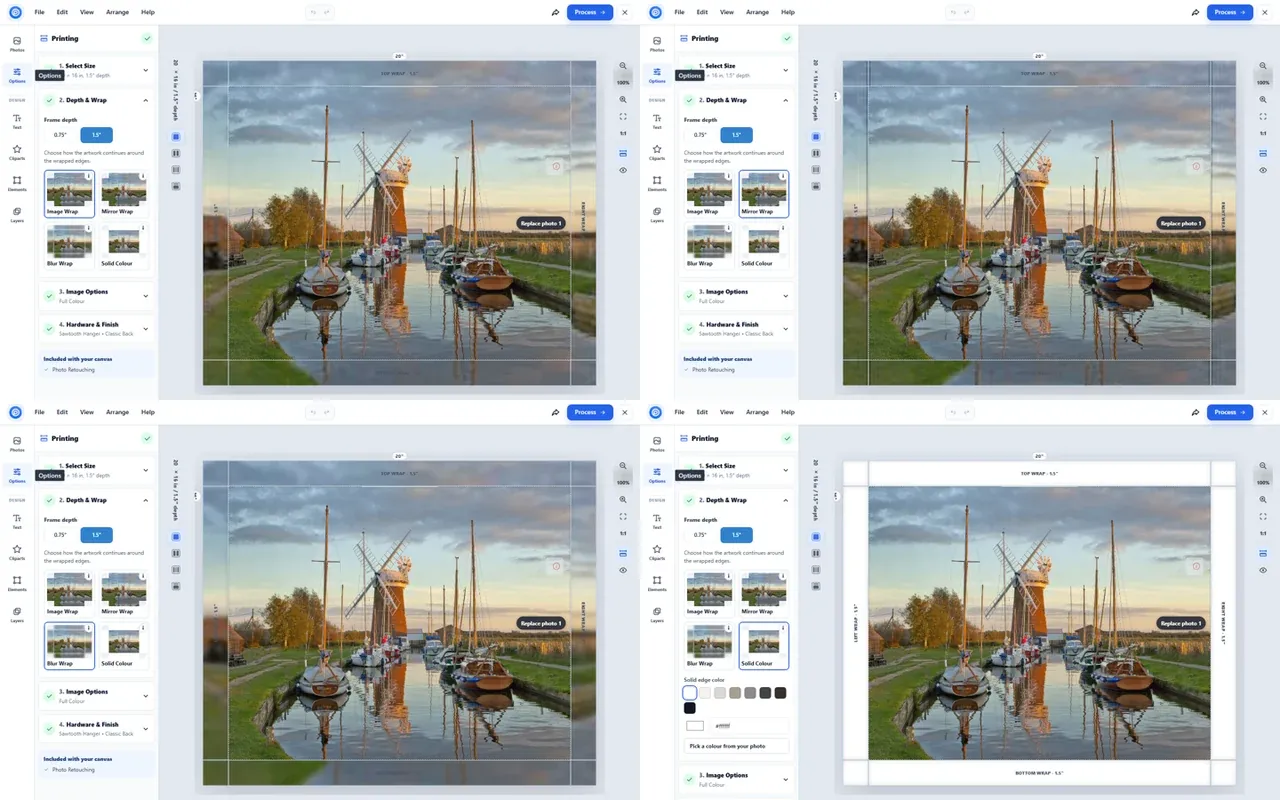Select Blur Wrap thumbnail in top-right window
Image resolution: width=1280 pixels, height=800 pixels.
point(709,246)
